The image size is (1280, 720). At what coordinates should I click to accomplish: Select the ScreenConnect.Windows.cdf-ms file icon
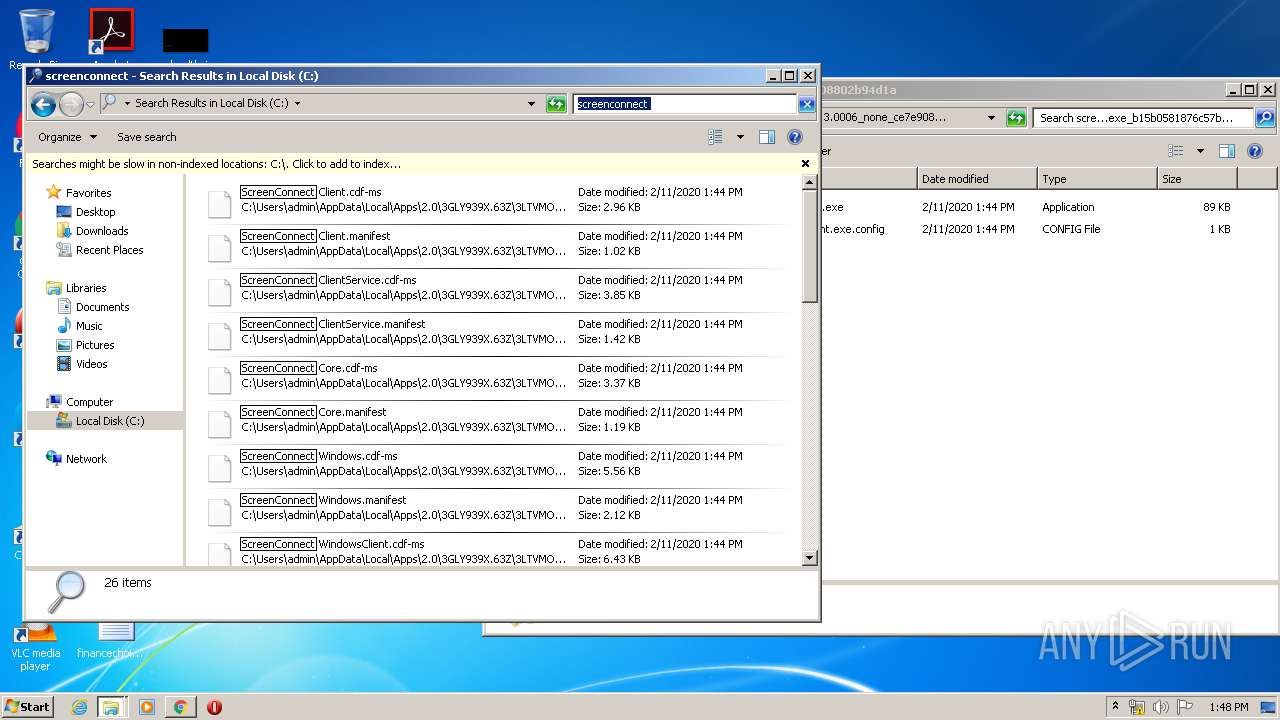(x=220, y=468)
